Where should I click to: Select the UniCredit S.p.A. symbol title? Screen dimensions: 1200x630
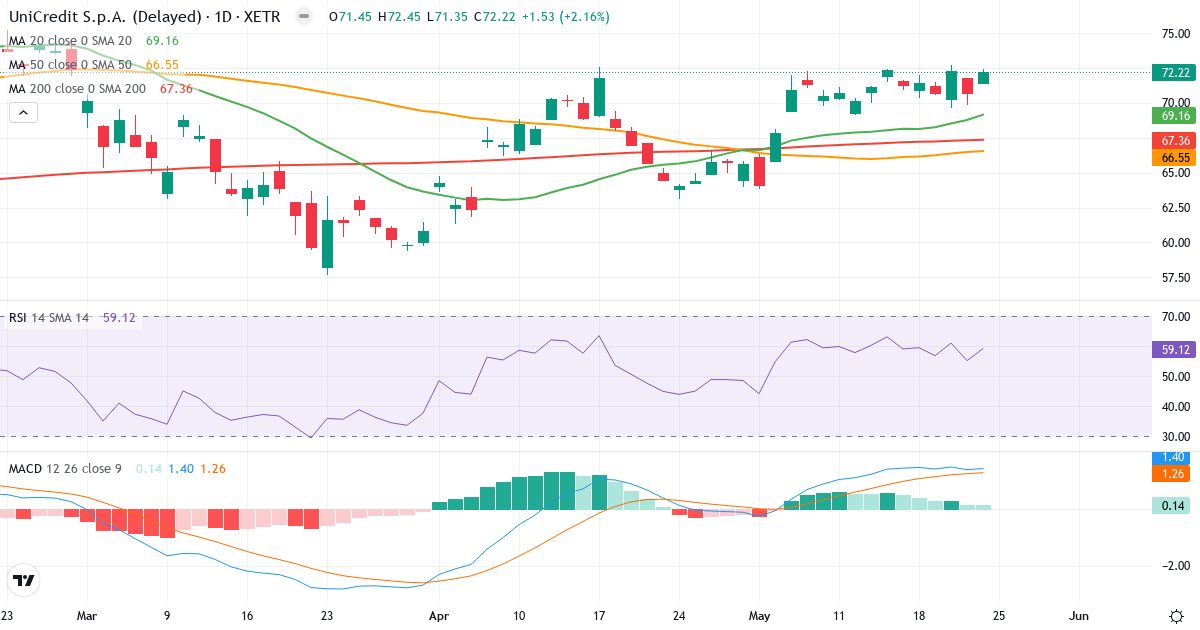pyautogui.click(x=145, y=17)
